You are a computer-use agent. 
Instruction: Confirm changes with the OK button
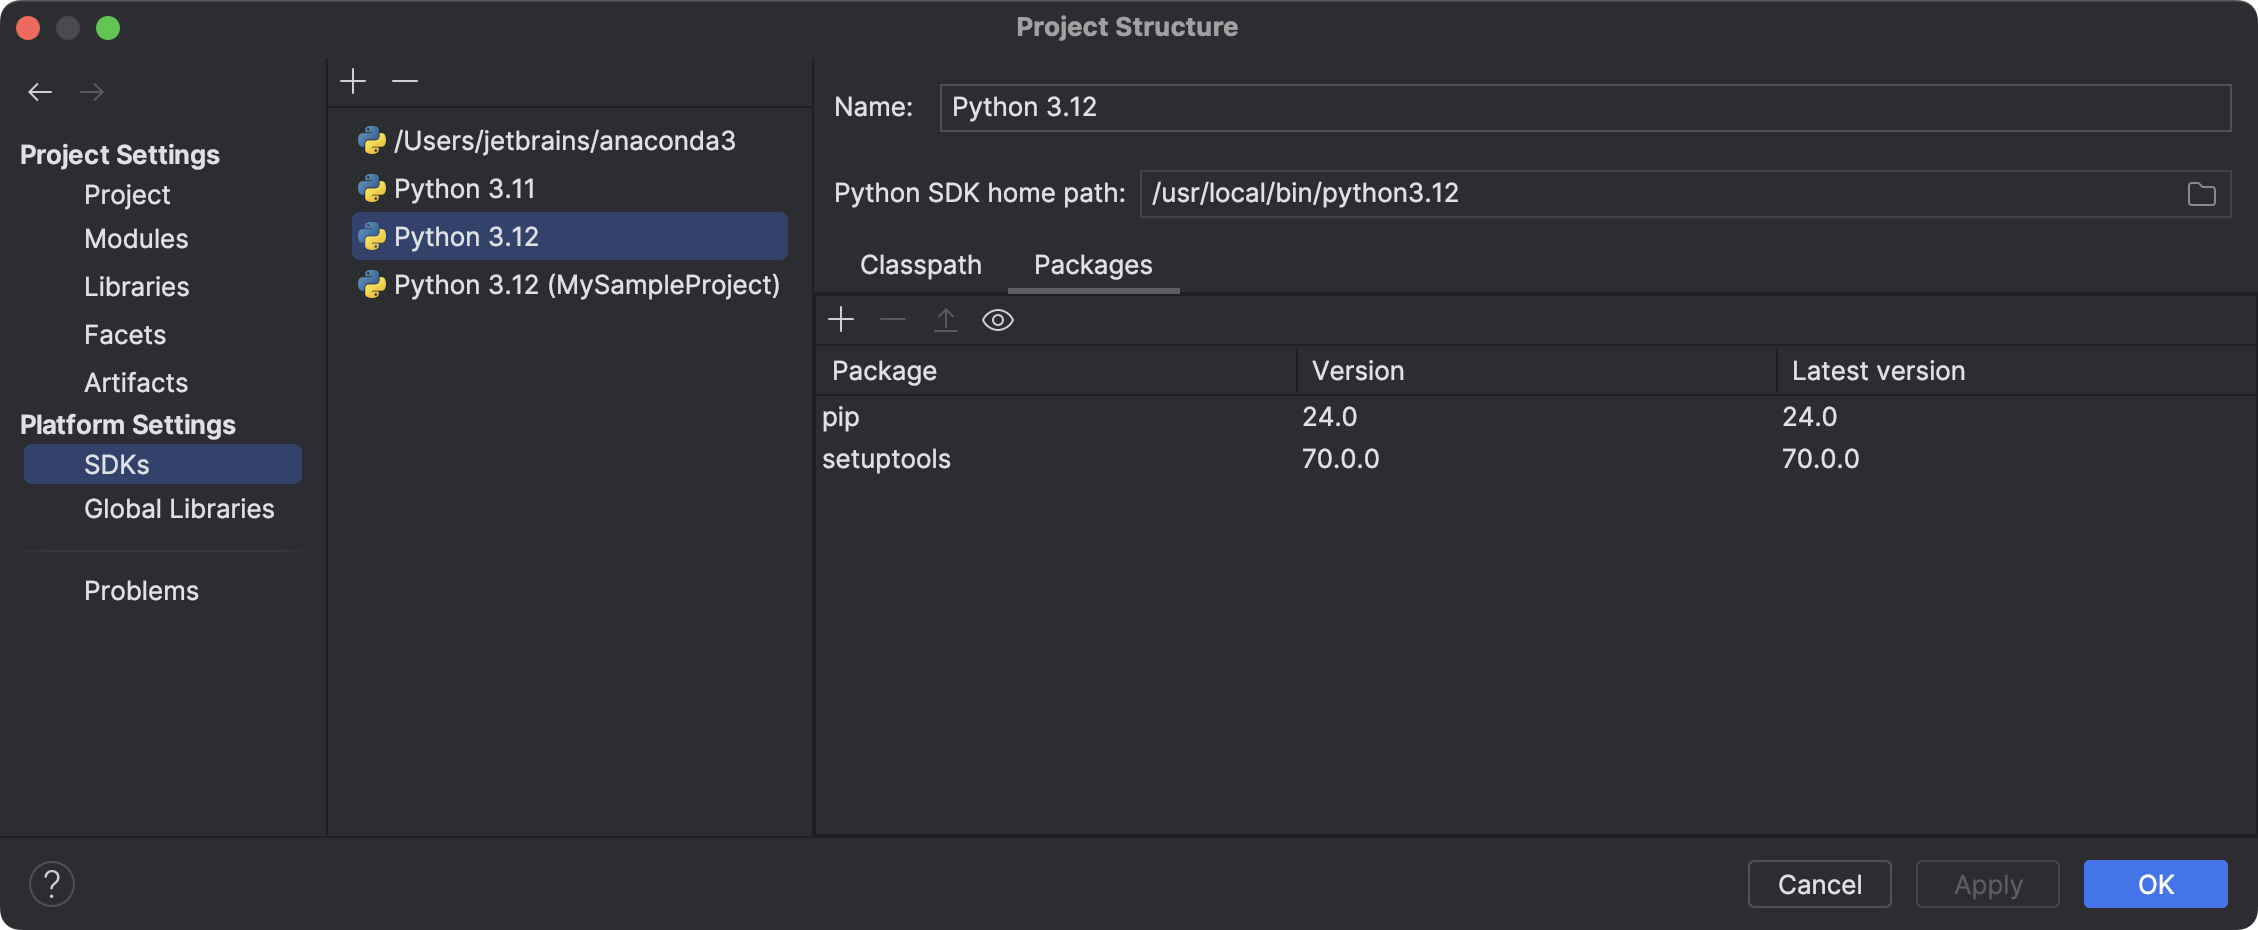2155,883
